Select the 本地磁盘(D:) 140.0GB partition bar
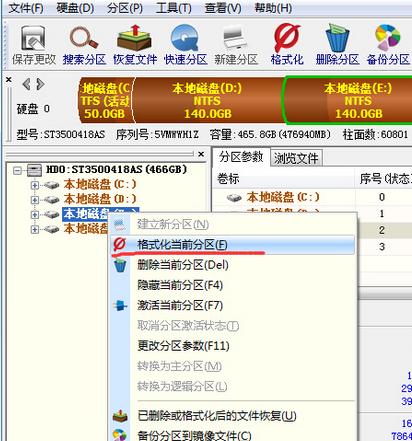The width and height of the screenshot is (412, 441). point(207,101)
